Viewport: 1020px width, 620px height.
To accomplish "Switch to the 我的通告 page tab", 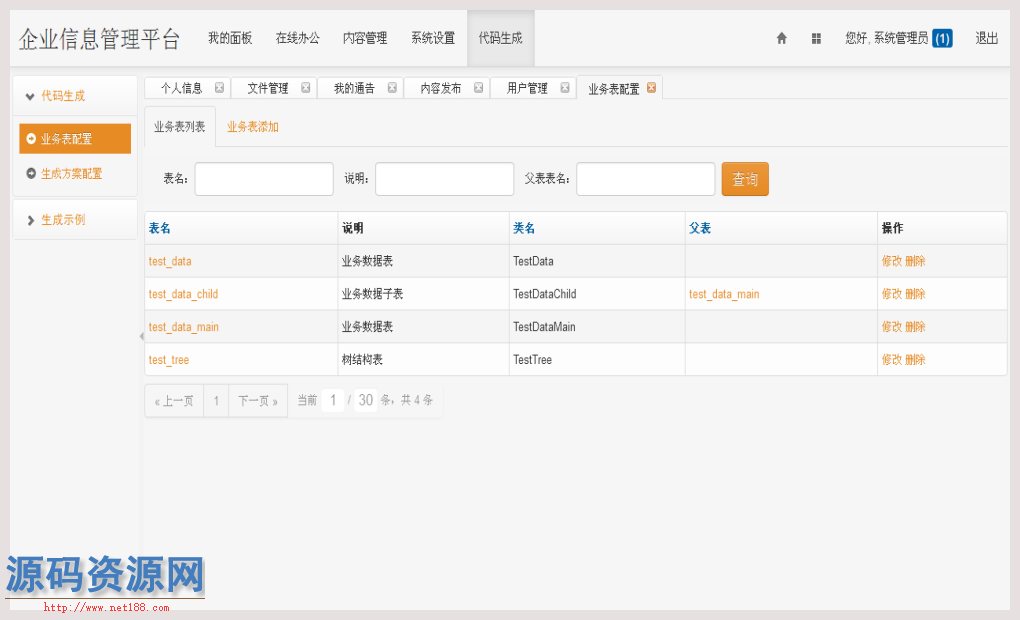I will coord(355,88).
